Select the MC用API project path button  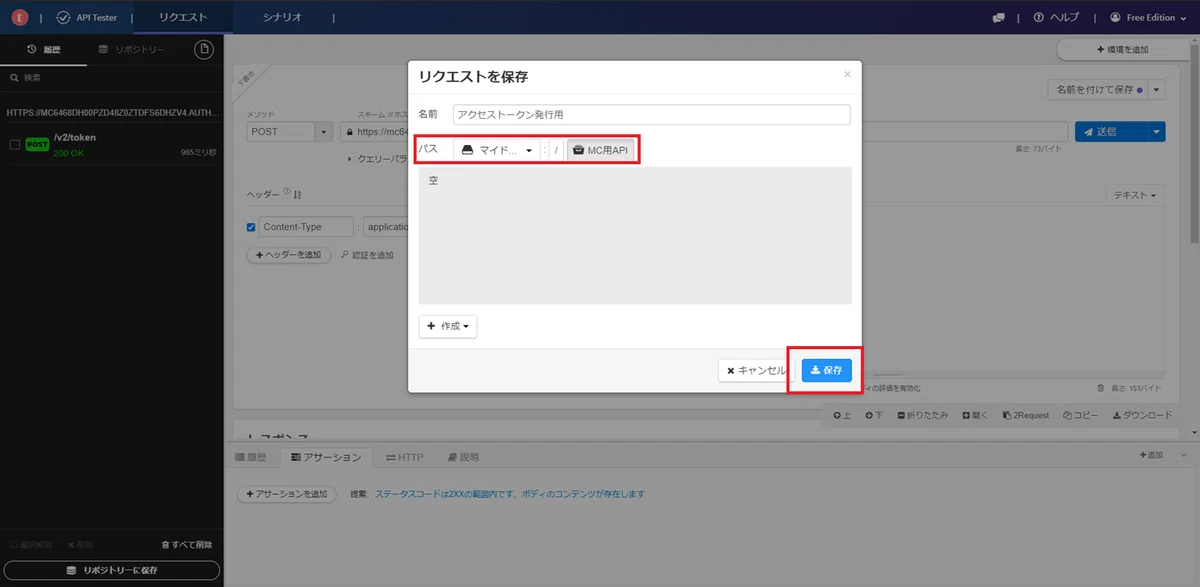[601, 150]
